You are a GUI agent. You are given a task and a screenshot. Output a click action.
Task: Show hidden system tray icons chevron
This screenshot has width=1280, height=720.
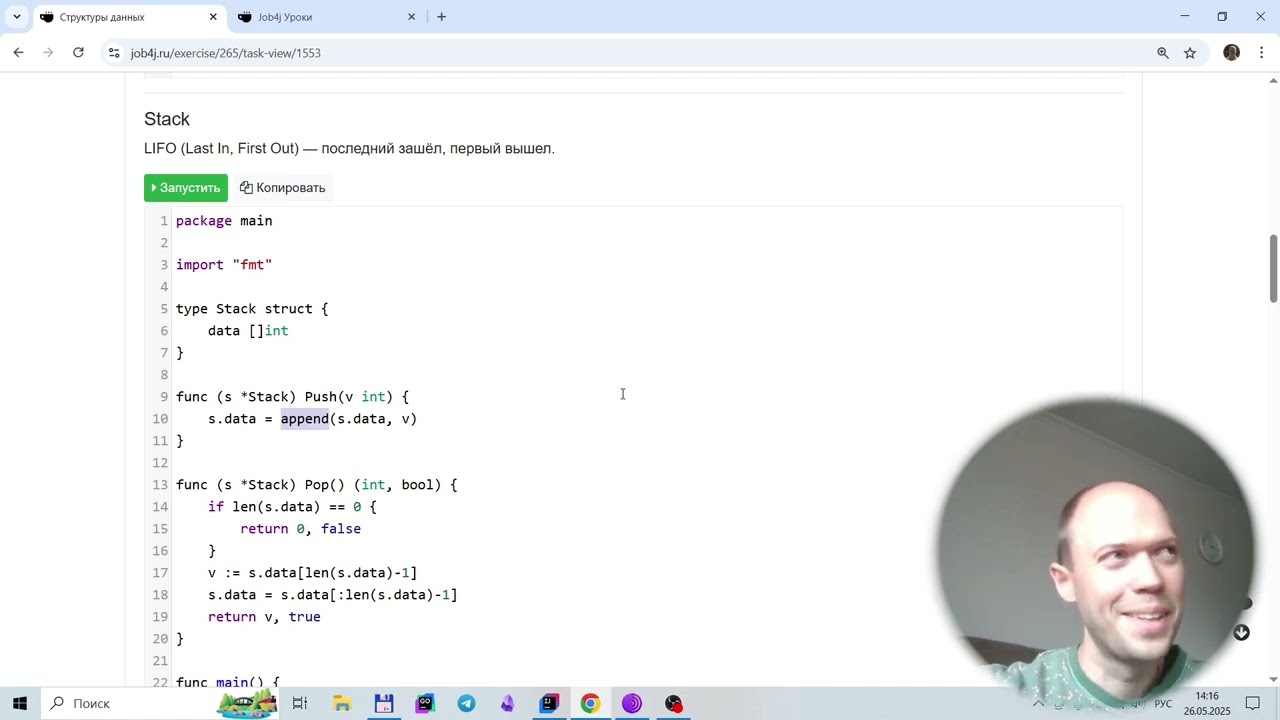click(1038, 704)
